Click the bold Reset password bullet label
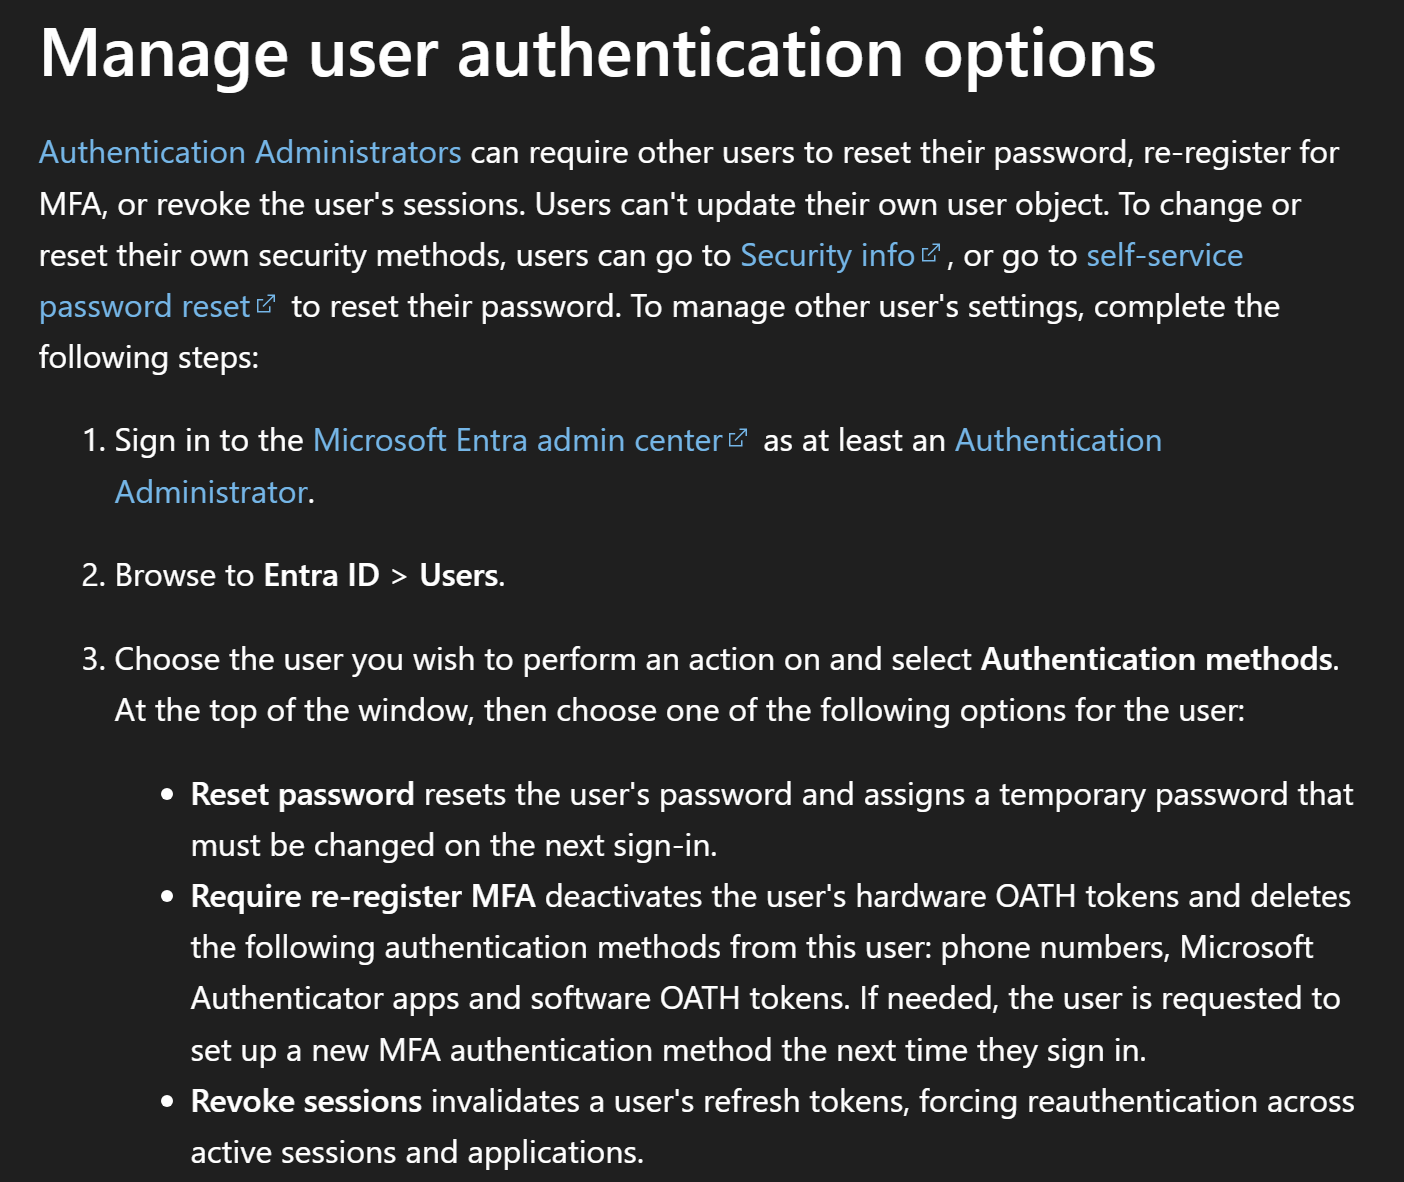 point(303,795)
